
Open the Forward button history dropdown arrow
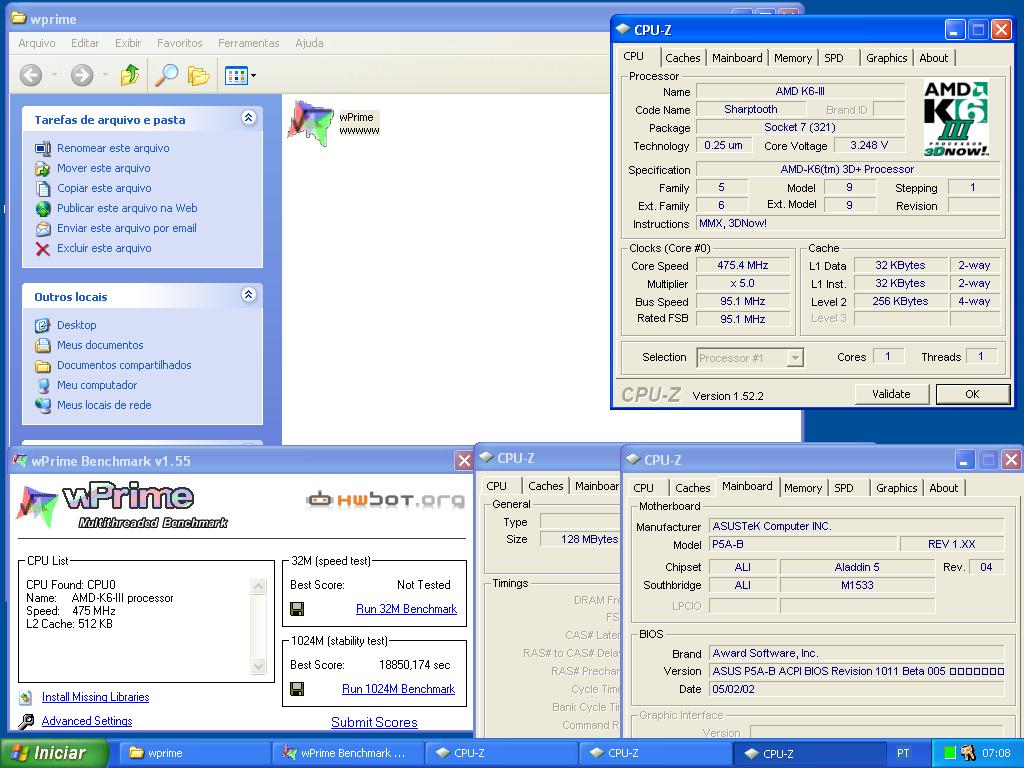(x=105, y=75)
